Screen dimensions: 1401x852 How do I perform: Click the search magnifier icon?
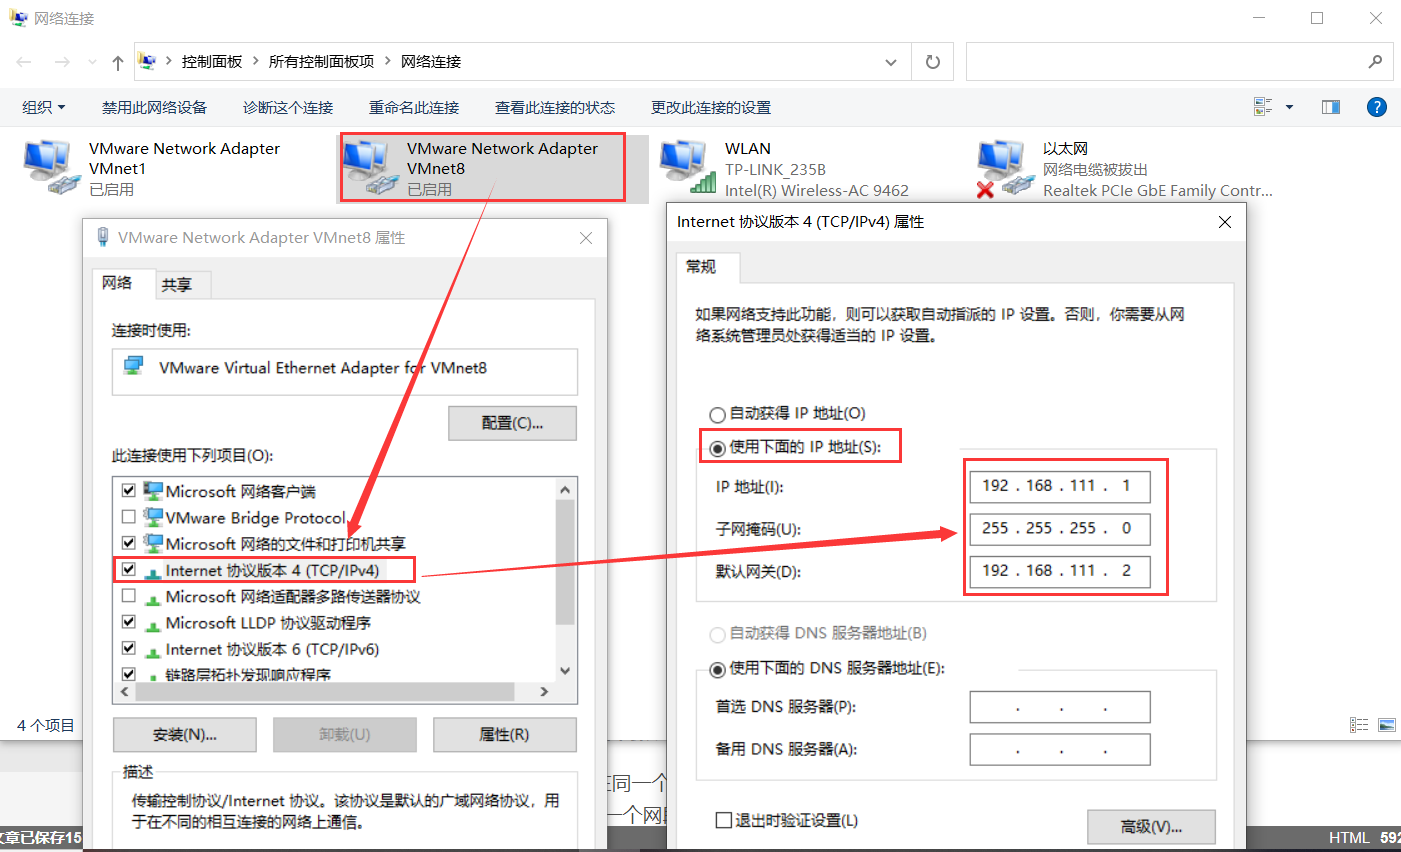point(1376,61)
